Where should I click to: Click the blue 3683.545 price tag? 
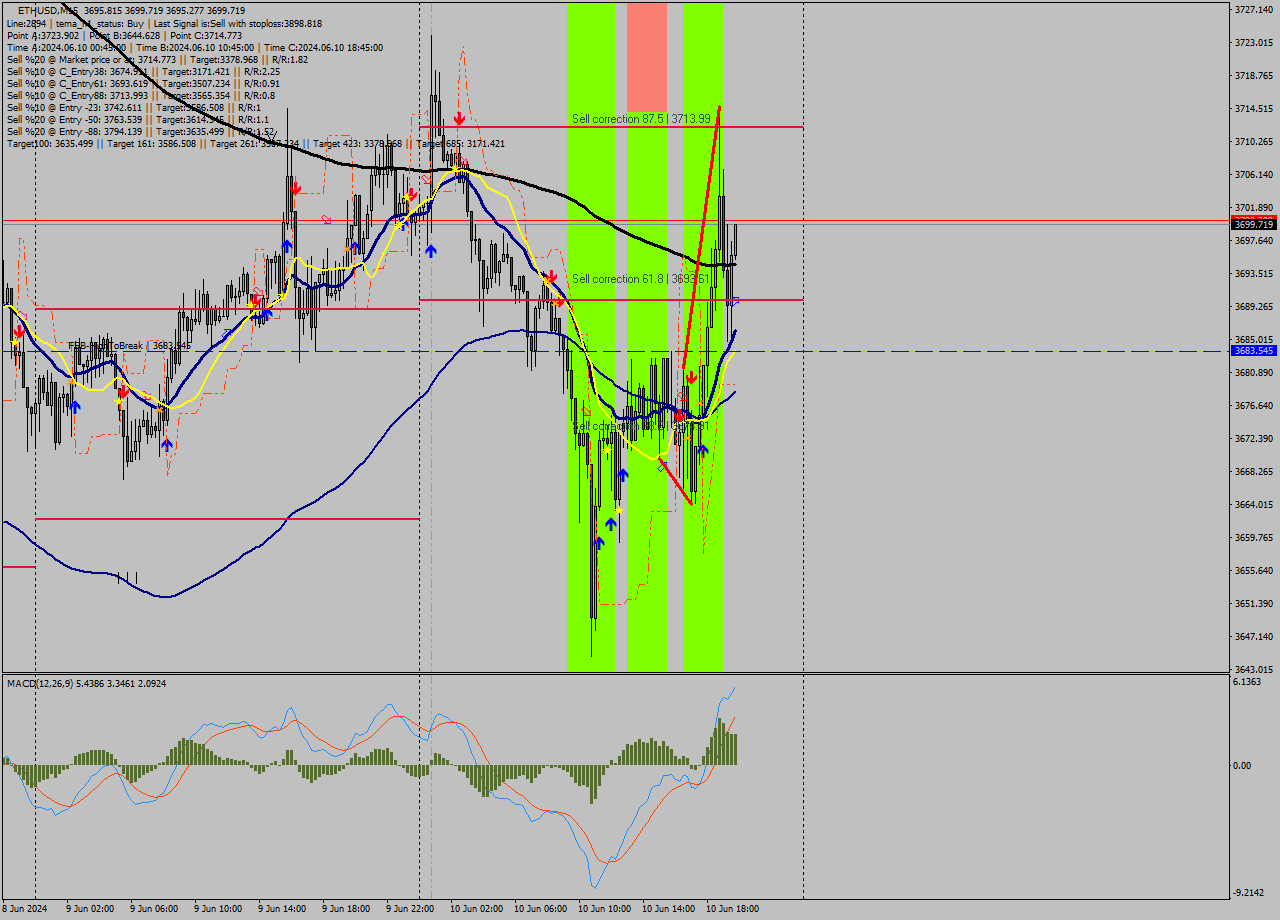[x=1253, y=352]
